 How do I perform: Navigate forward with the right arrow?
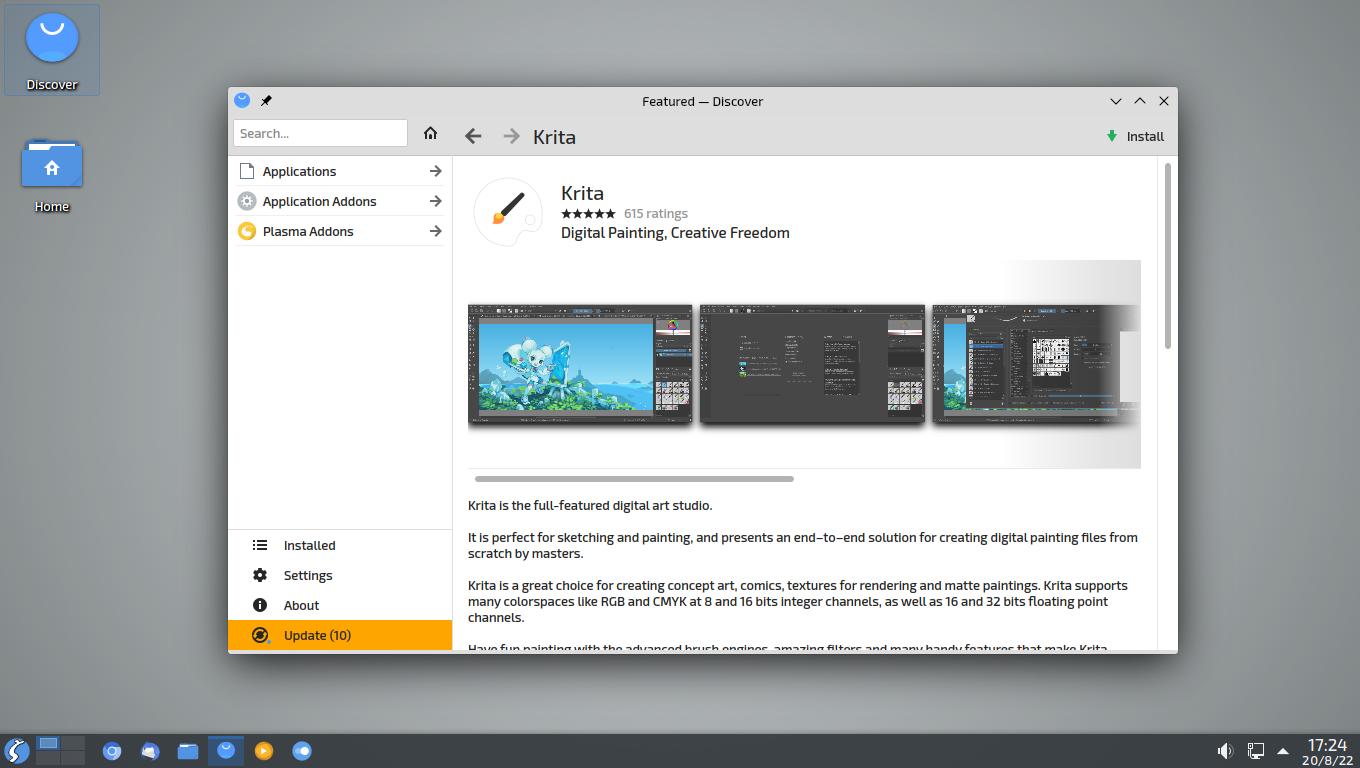511,136
